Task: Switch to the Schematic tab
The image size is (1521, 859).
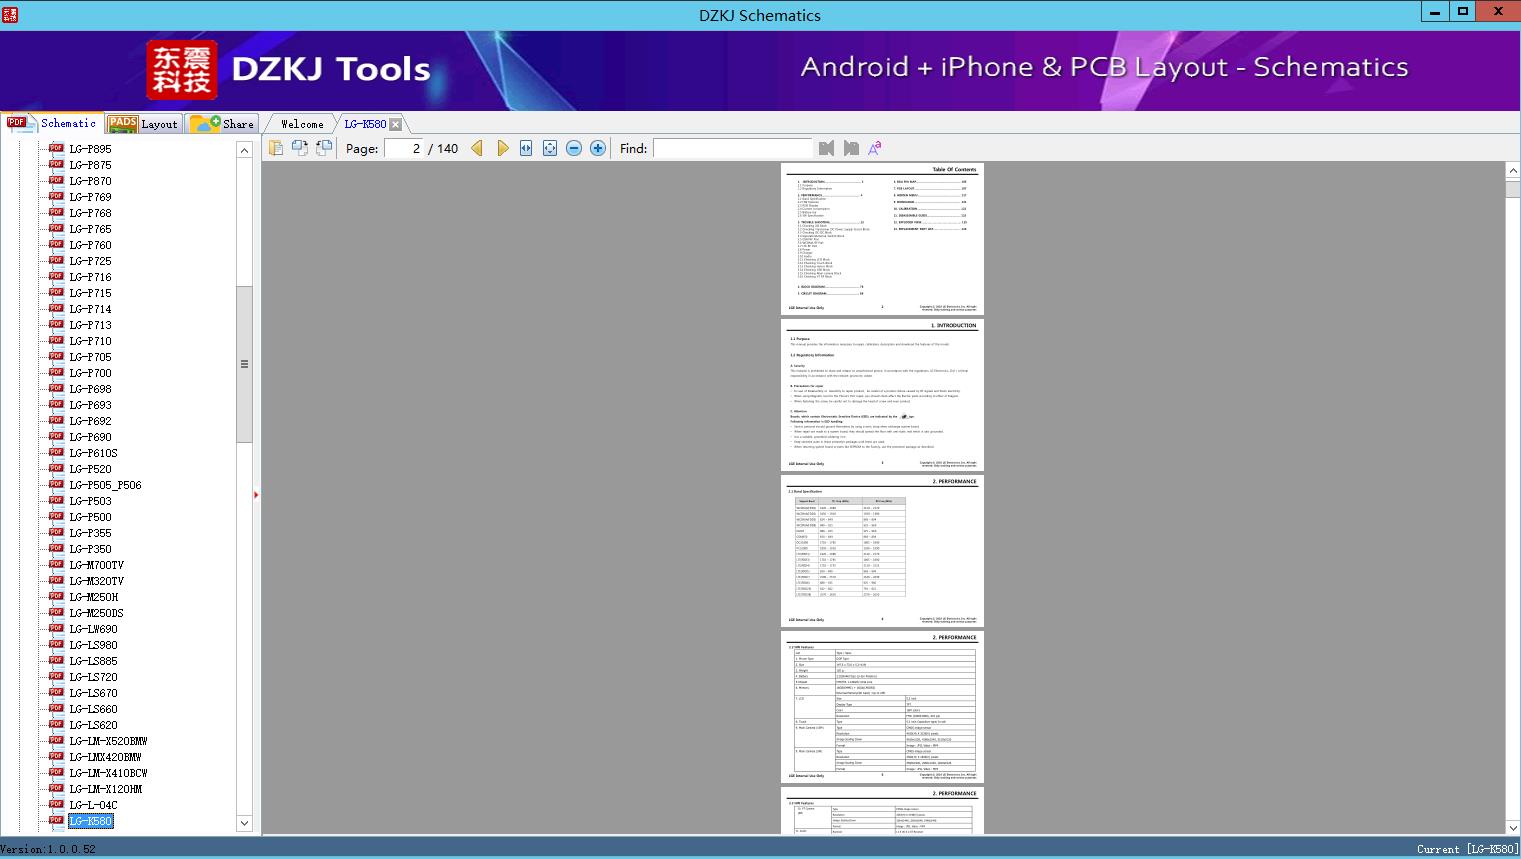Action: pos(52,123)
